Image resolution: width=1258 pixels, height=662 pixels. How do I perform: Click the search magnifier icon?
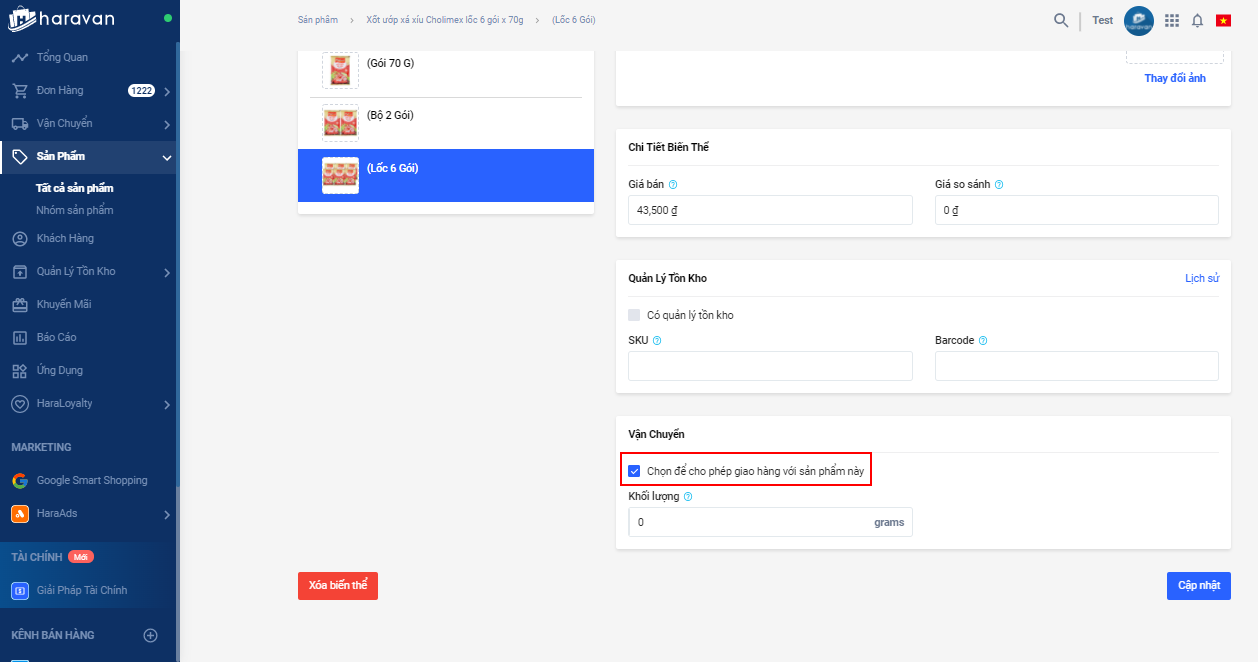pyautogui.click(x=1061, y=20)
